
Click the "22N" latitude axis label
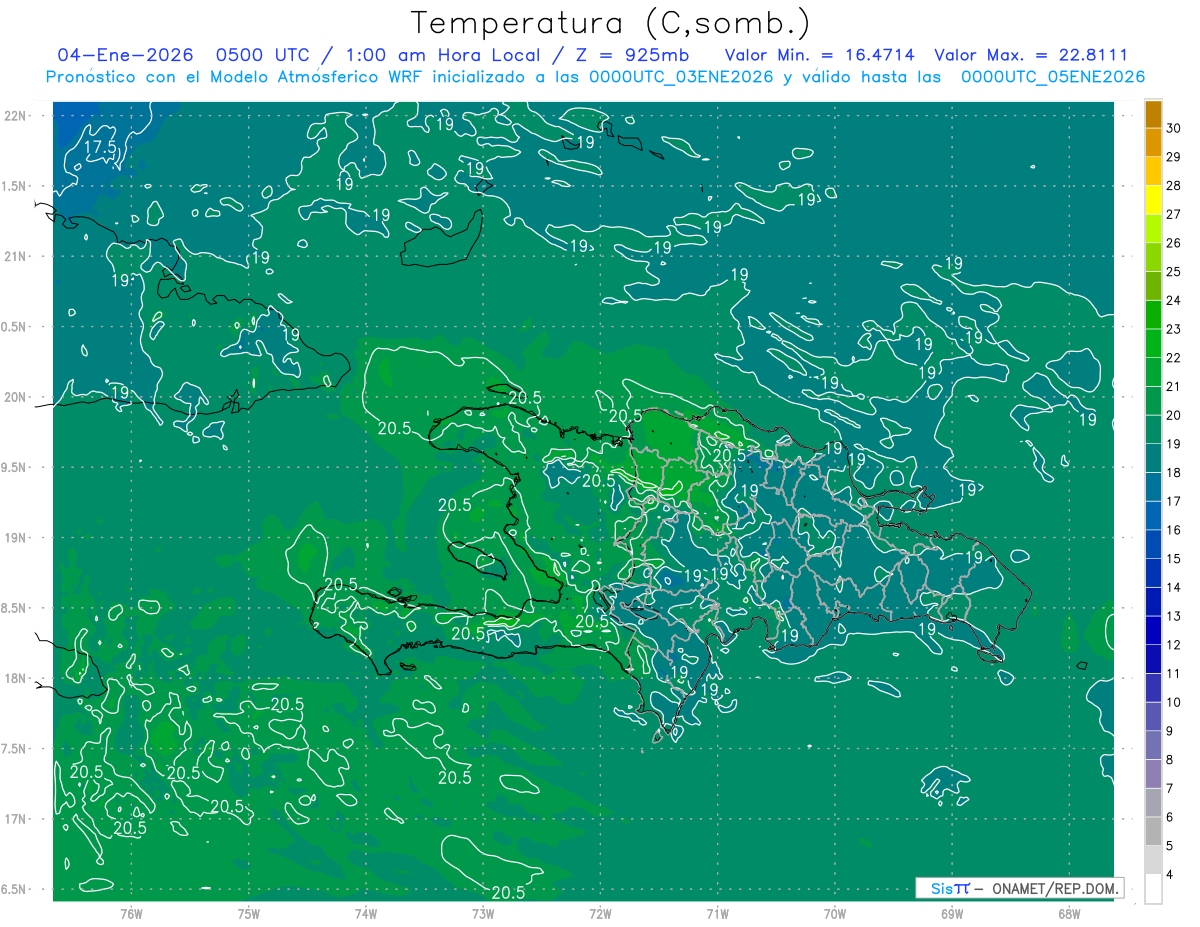point(16,116)
